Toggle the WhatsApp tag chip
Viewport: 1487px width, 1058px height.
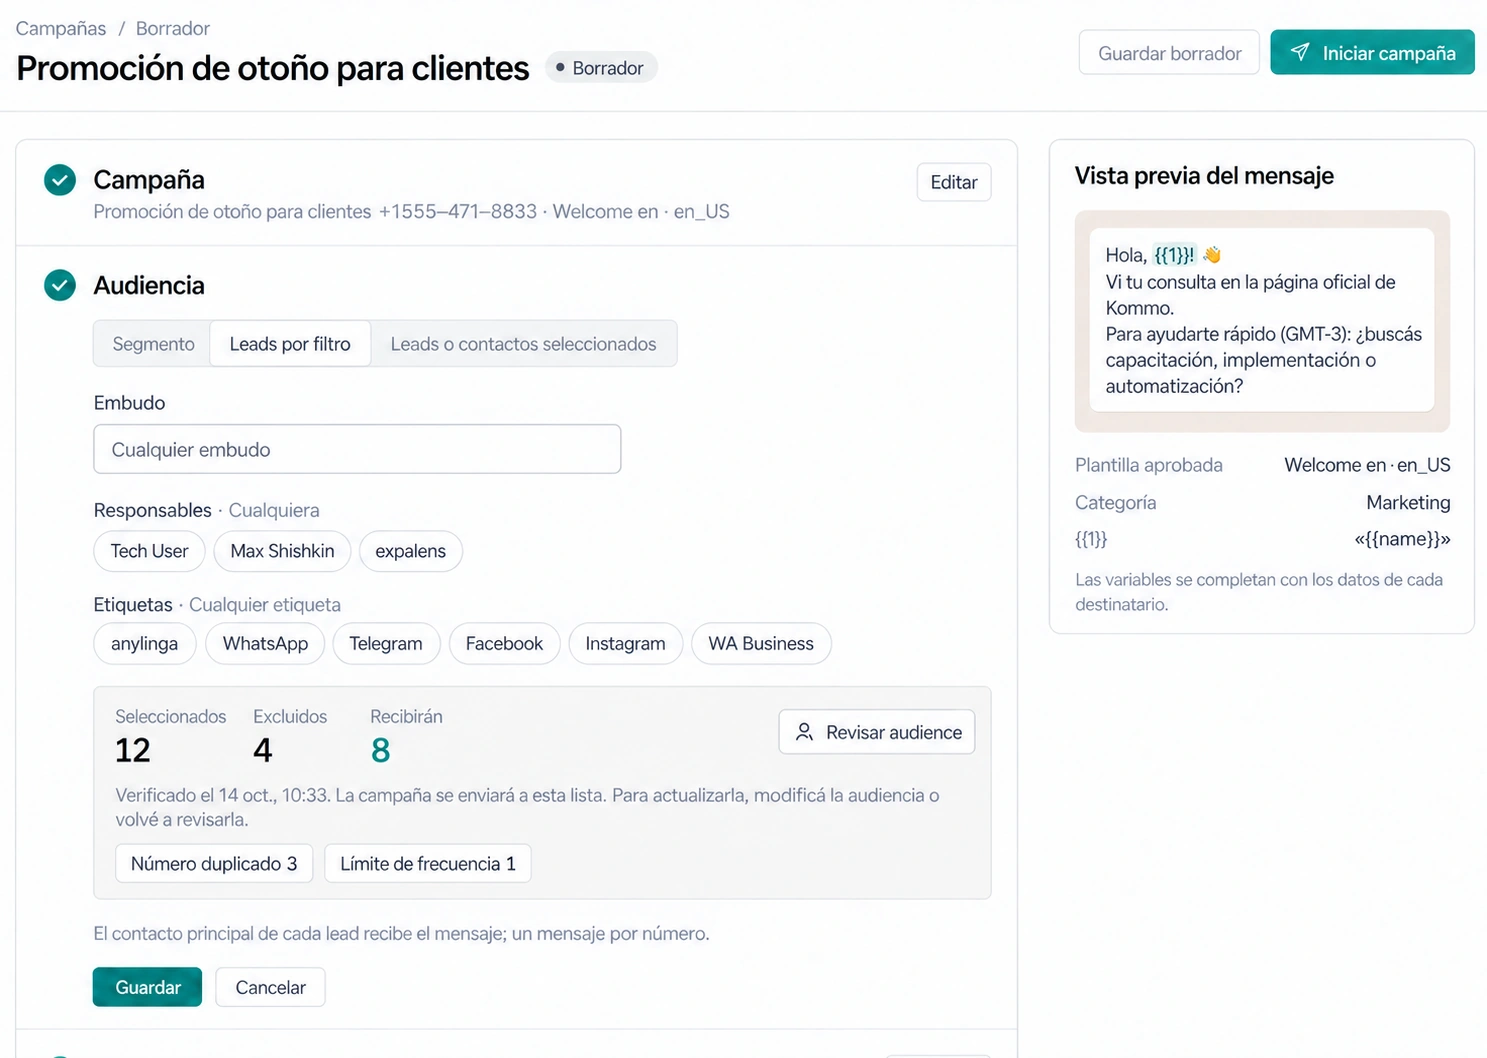[x=265, y=644]
